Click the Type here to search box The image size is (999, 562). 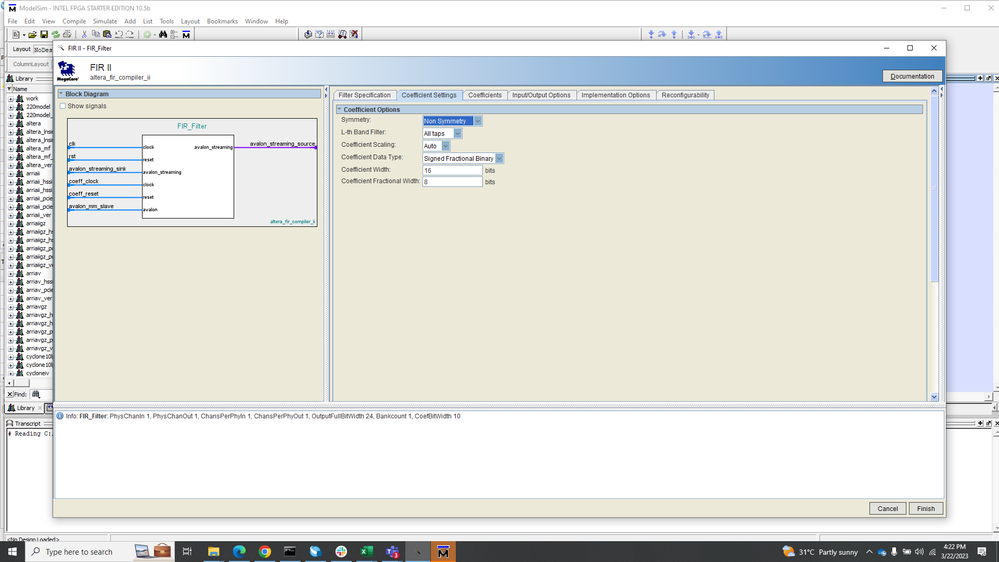(x=78, y=552)
